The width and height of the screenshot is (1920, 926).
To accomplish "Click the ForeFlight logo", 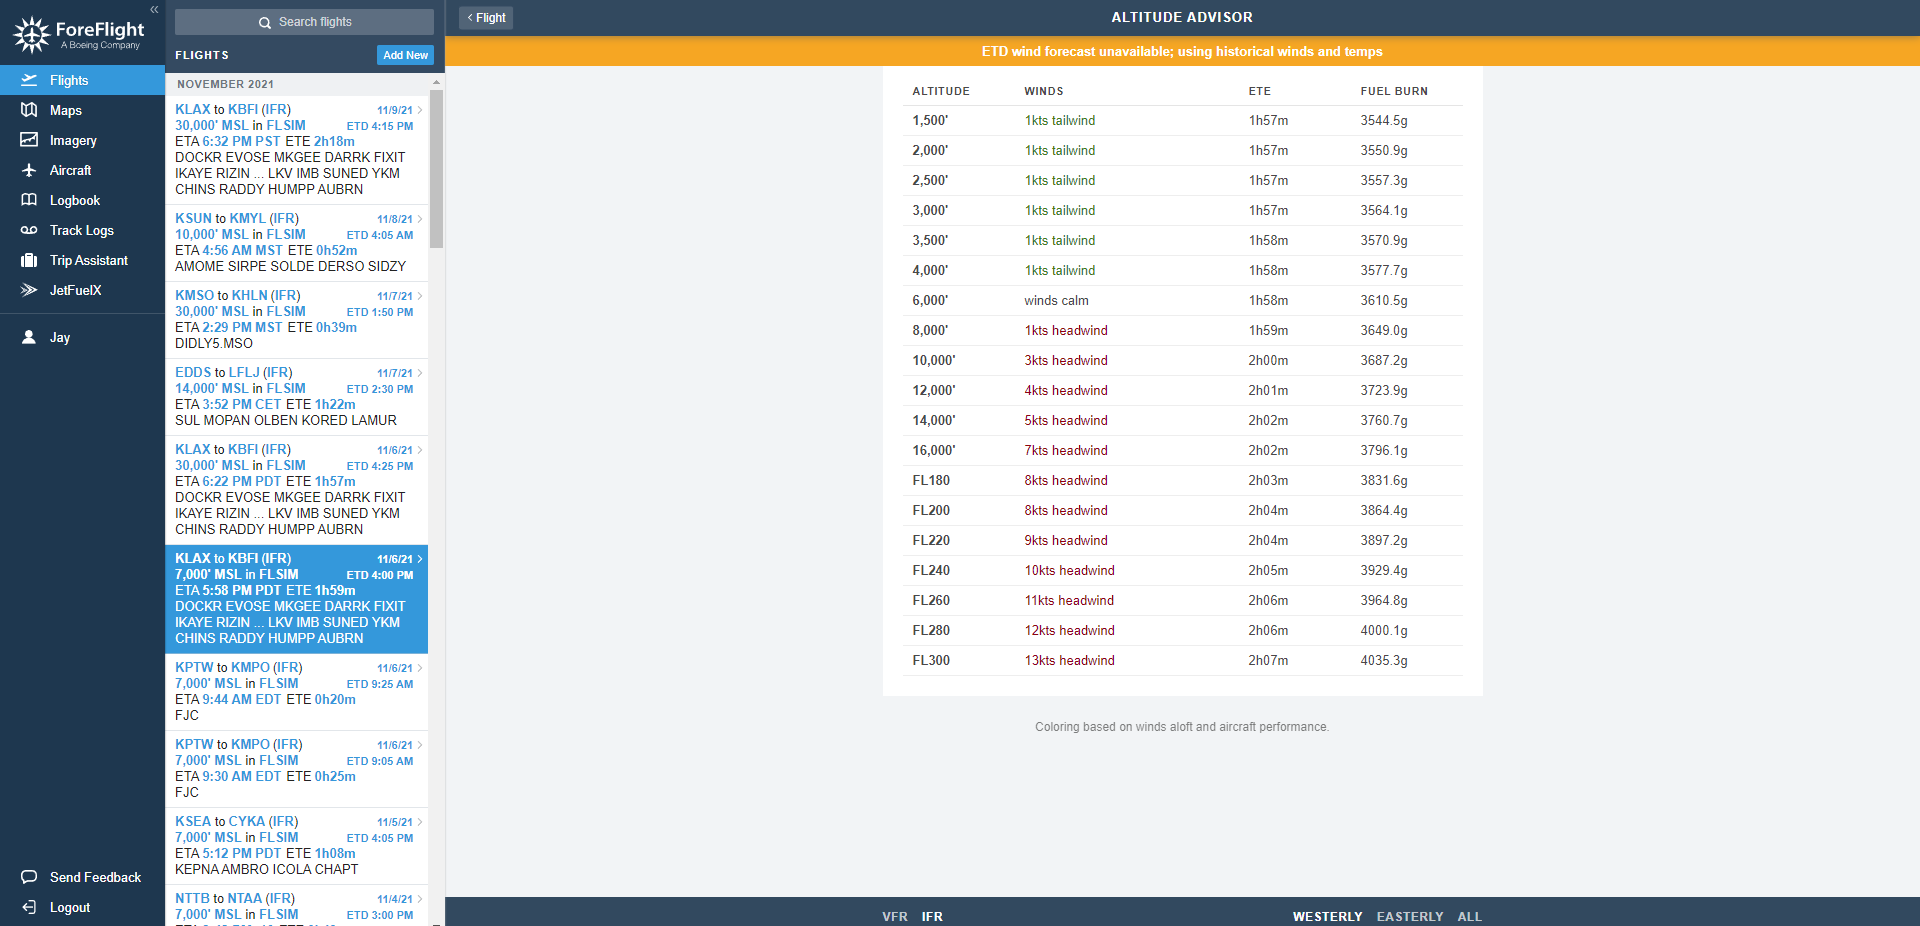I will click(x=78, y=34).
